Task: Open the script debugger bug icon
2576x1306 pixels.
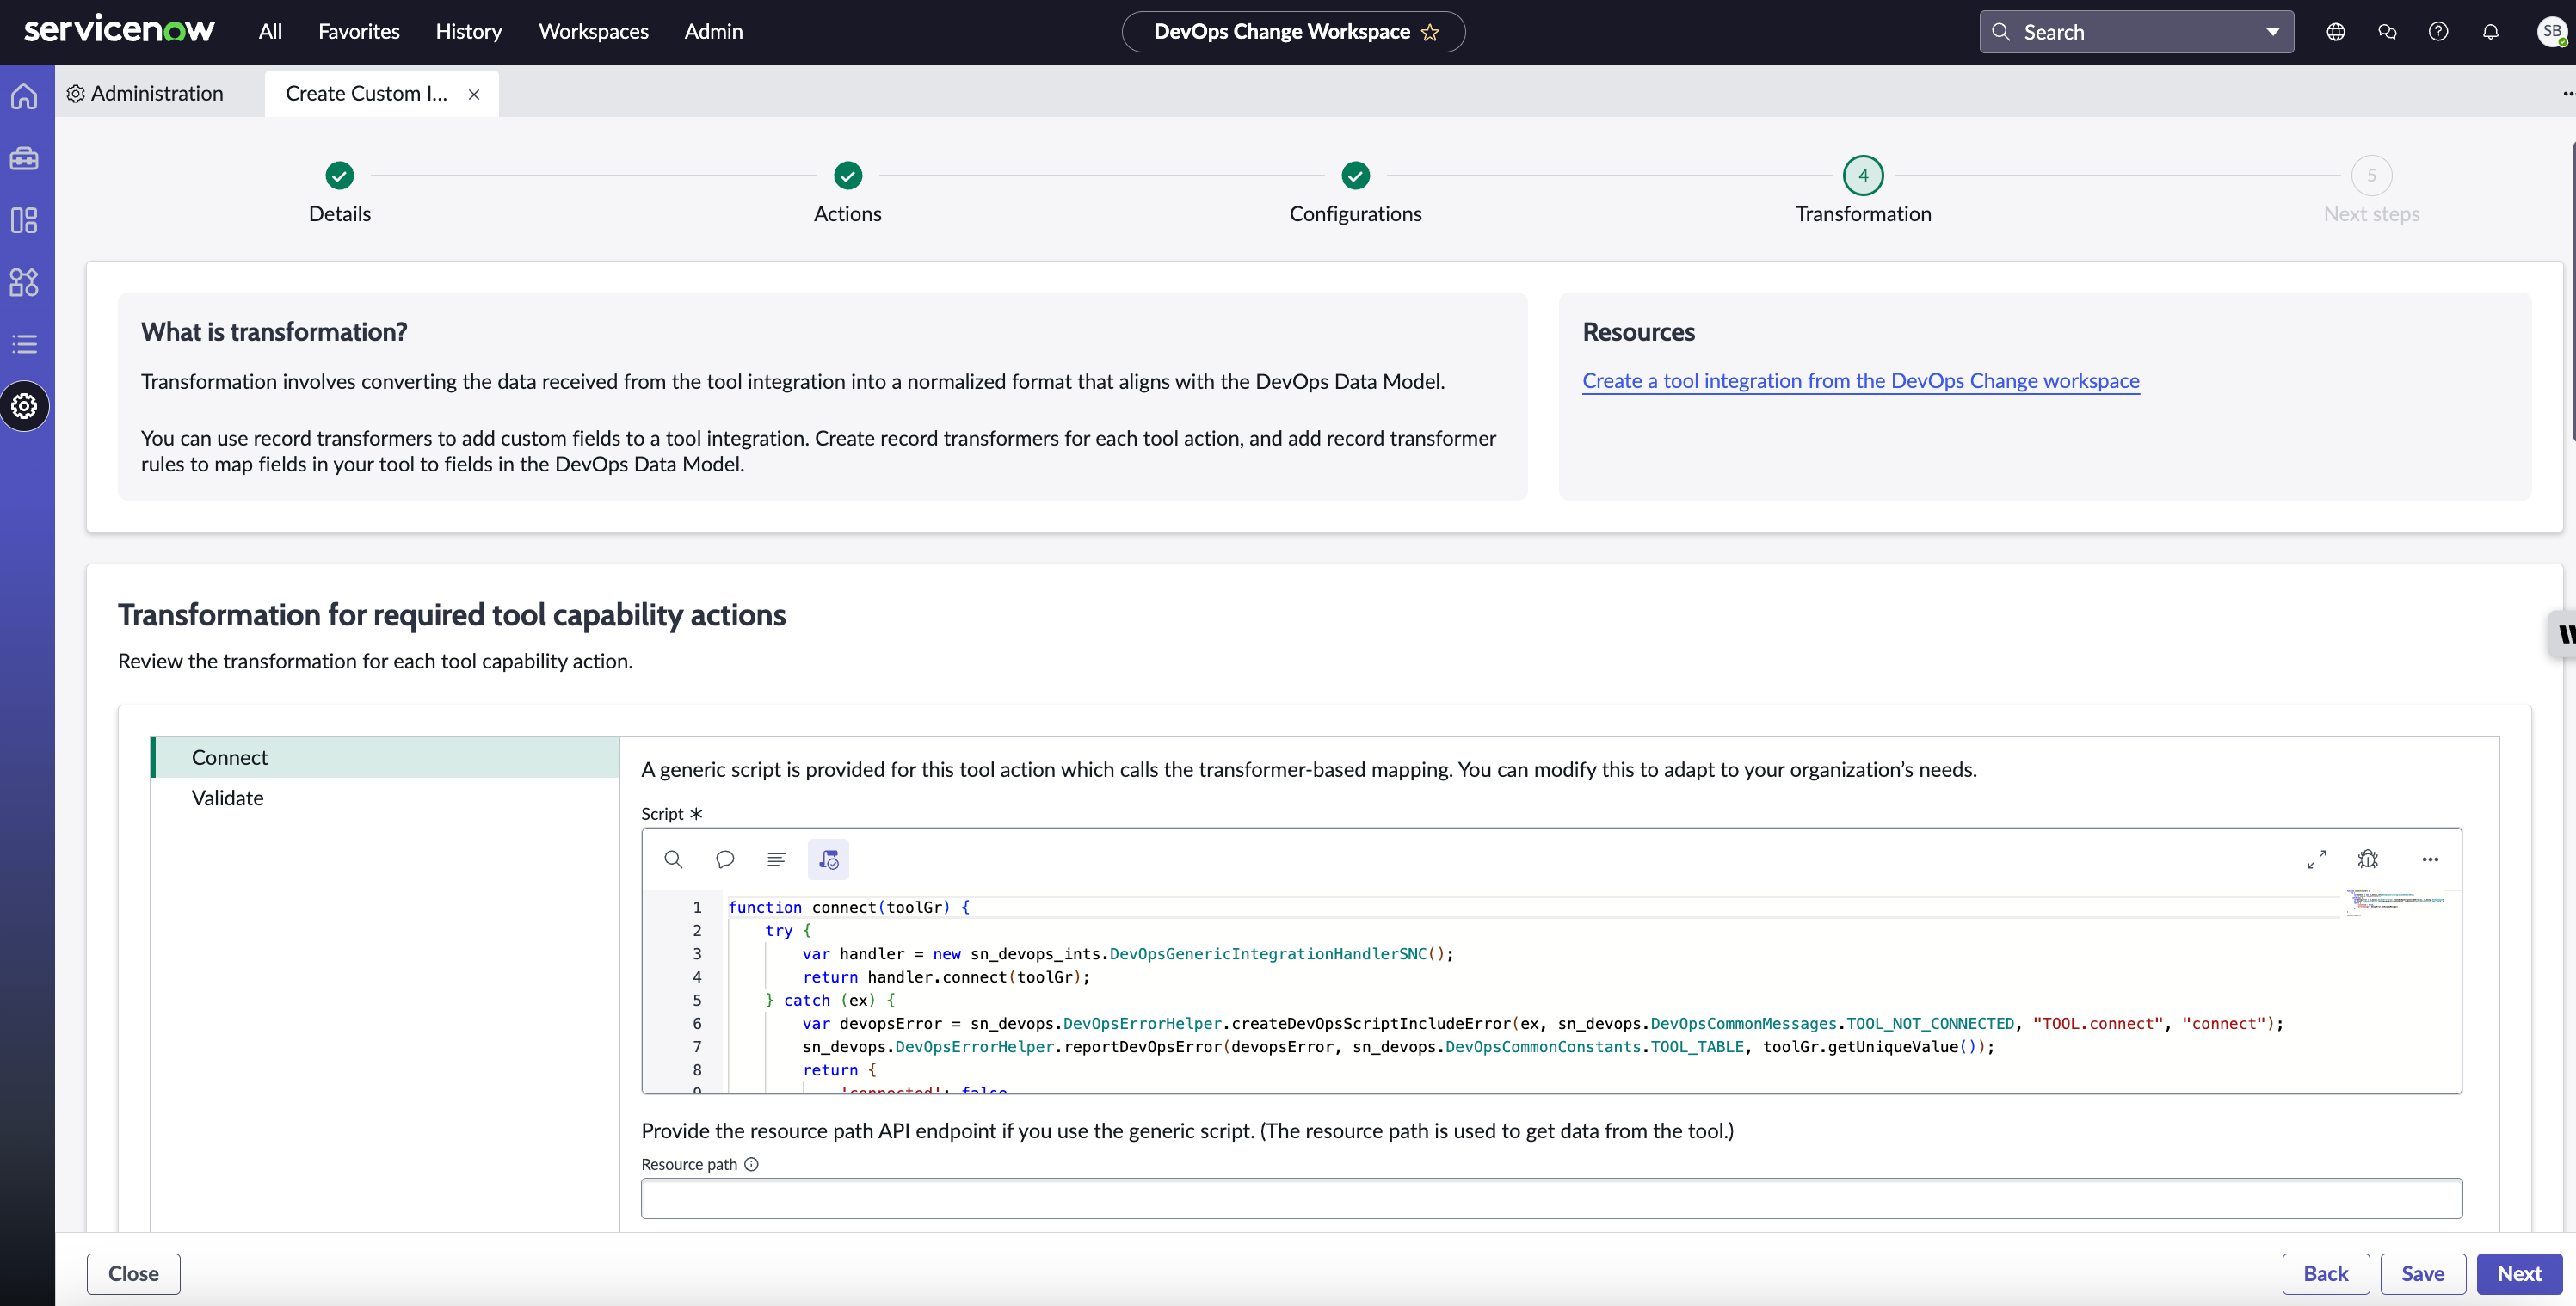Action: click(x=2368, y=859)
